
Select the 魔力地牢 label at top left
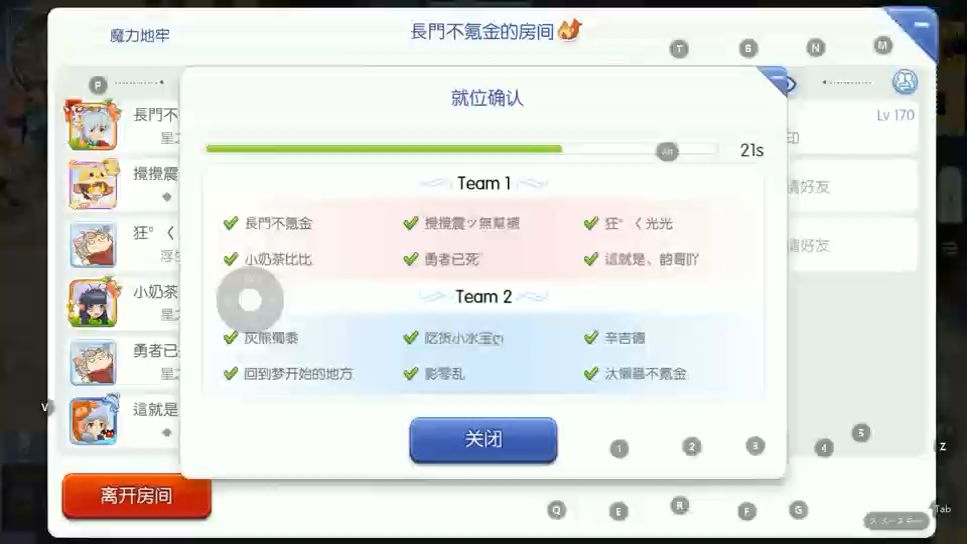[139, 36]
